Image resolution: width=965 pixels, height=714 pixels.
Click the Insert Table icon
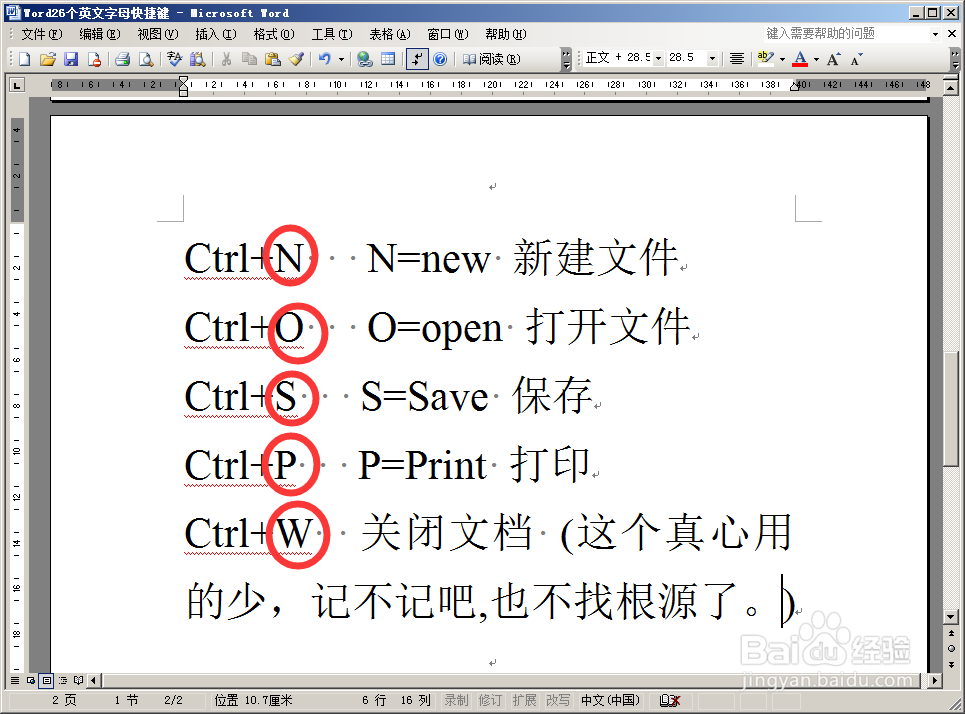pos(387,58)
